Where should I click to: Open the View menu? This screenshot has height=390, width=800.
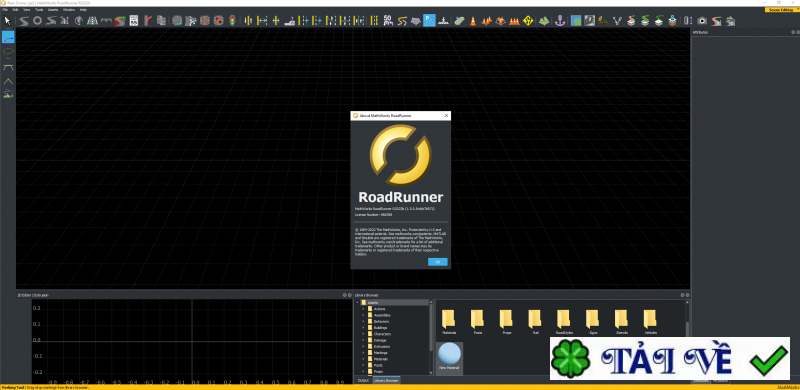pyautogui.click(x=27, y=10)
